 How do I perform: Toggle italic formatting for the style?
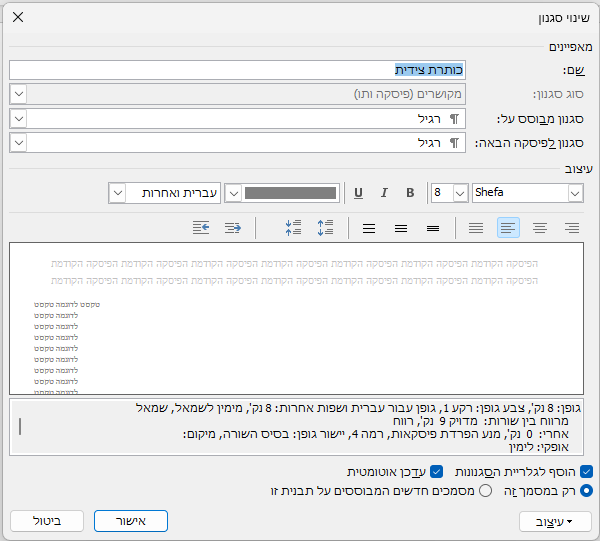click(x=384, y=193)
